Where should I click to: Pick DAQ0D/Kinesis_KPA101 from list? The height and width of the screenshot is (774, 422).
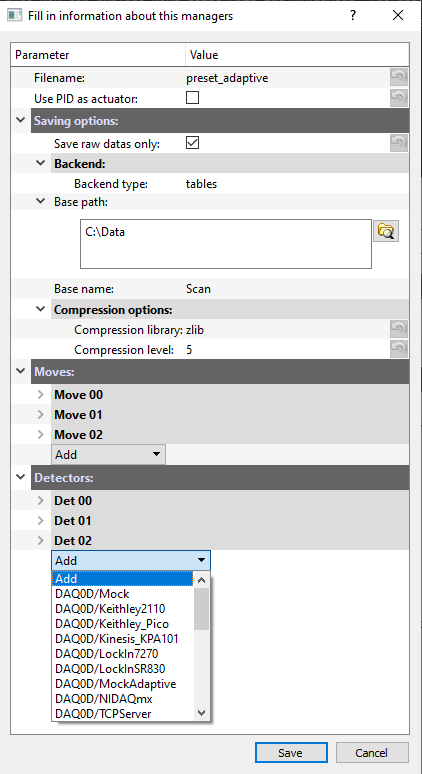[123, 639]
